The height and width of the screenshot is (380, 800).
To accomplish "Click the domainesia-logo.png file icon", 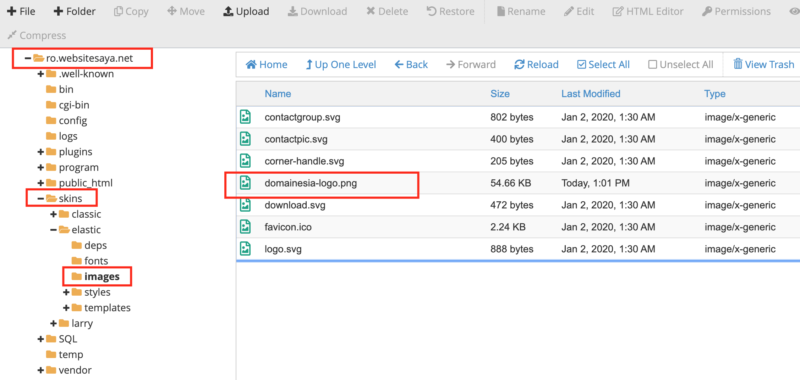I will [x=246, y=183].
